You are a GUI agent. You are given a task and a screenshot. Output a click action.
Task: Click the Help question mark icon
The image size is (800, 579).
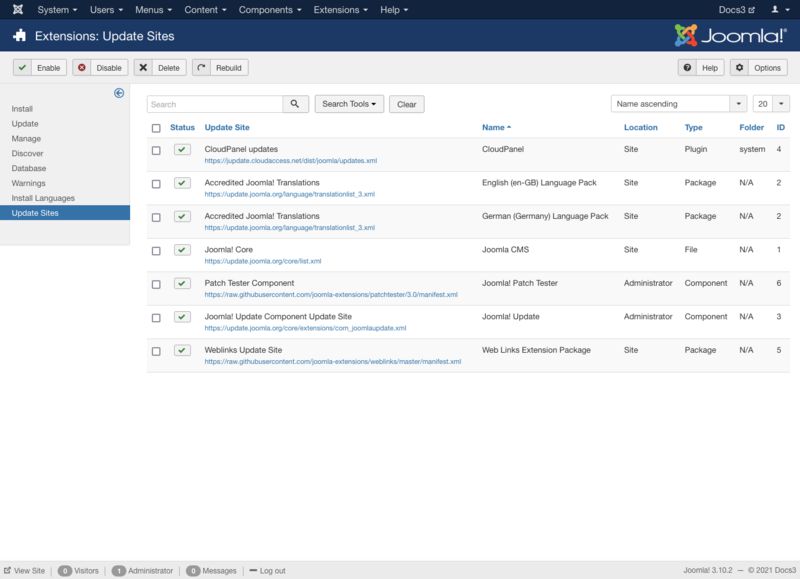tap(687, 68)
